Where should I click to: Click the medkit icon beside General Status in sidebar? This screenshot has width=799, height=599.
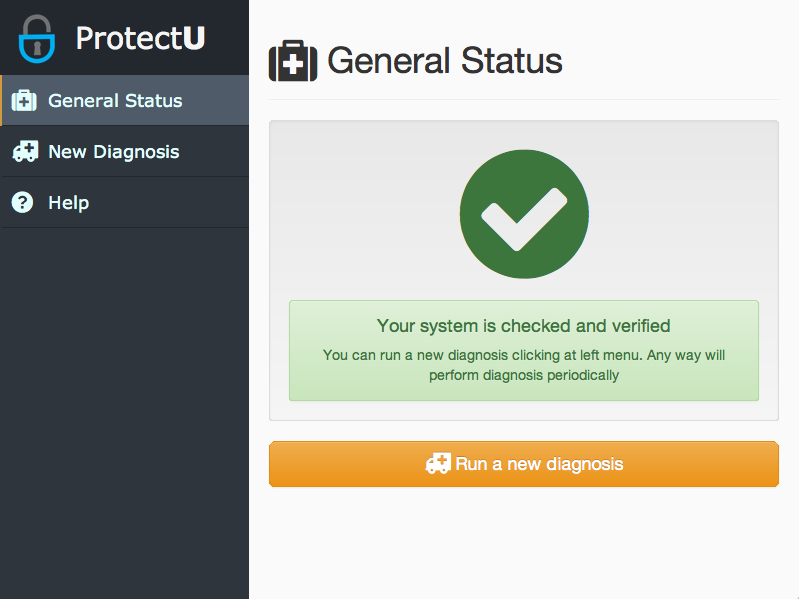pyautogui.click(x=24, y=101)
